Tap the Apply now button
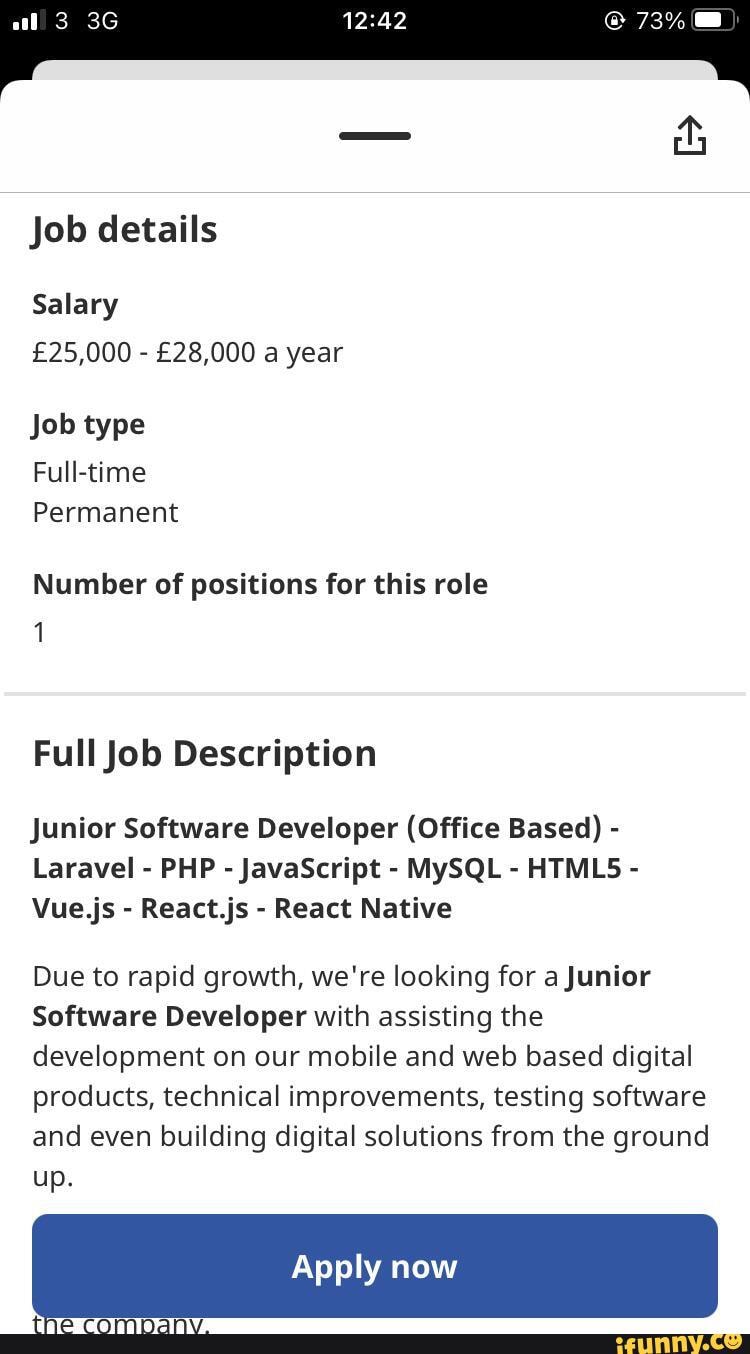The image size is (750, 1354). (374, 1266)
